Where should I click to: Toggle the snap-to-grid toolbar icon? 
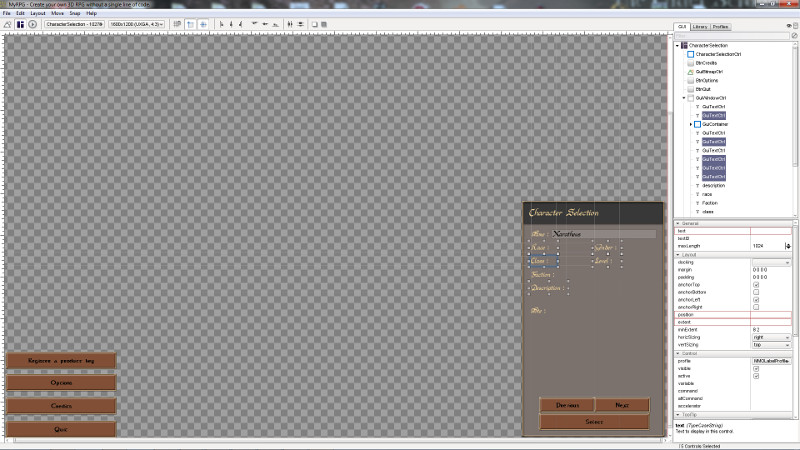(177, 24)
